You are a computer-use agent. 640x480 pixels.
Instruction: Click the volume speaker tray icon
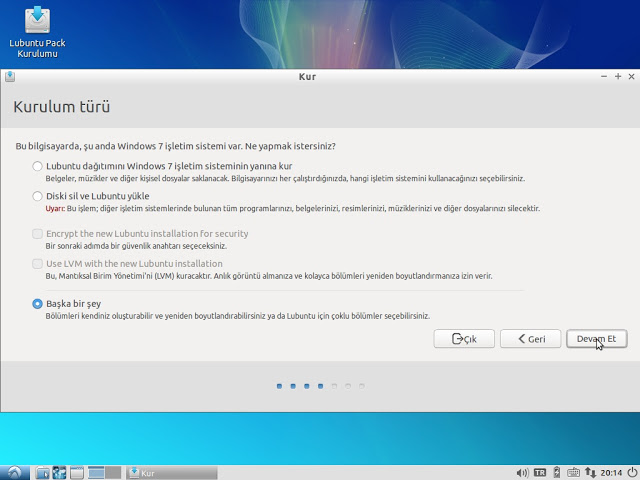point(522,472)
